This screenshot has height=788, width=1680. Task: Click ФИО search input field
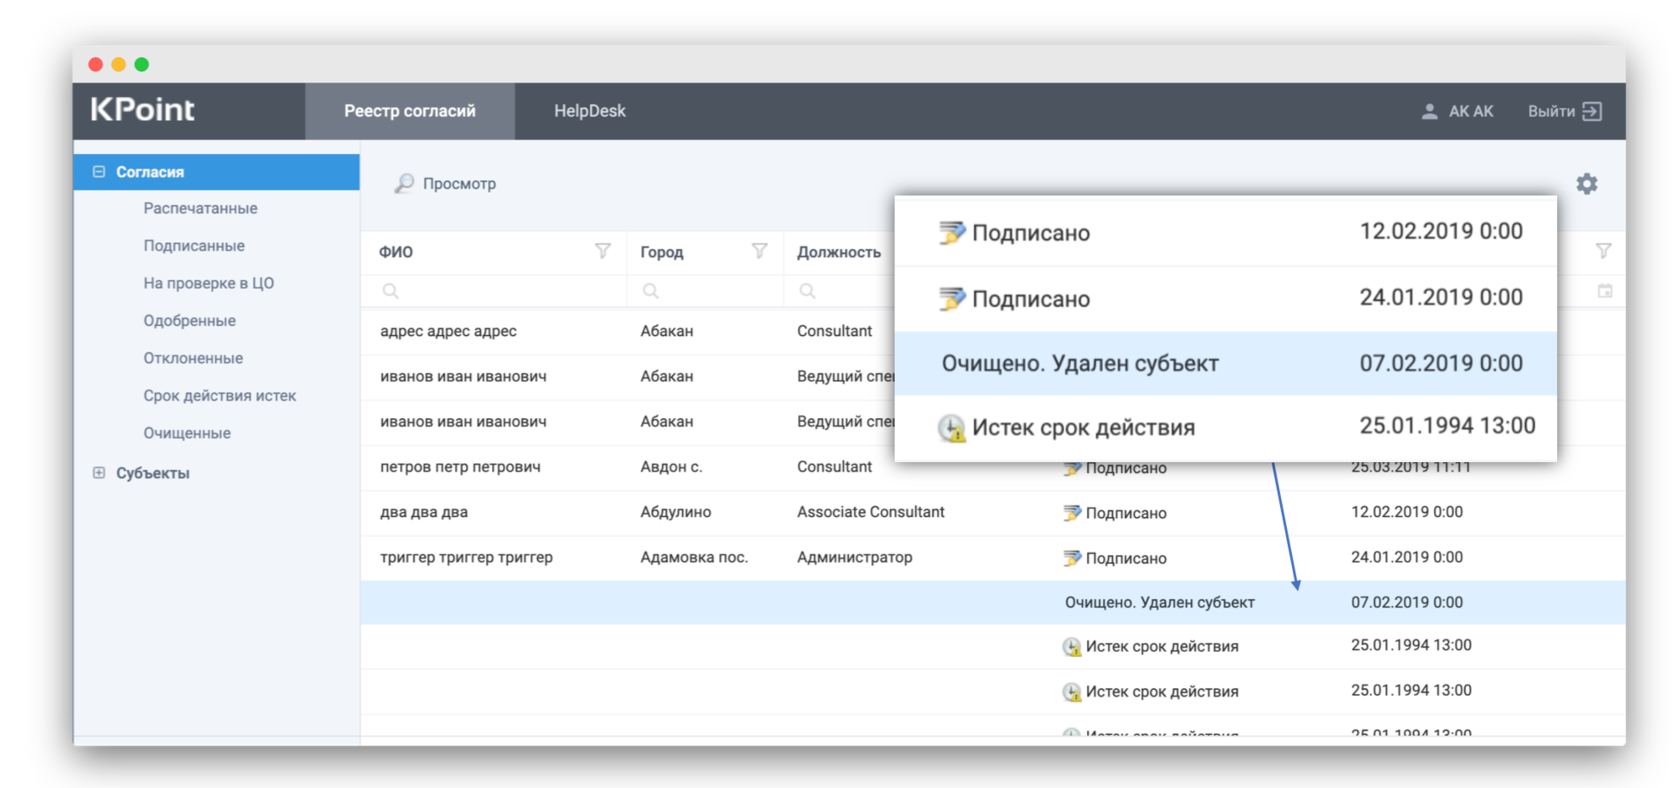tap(494, 291)
